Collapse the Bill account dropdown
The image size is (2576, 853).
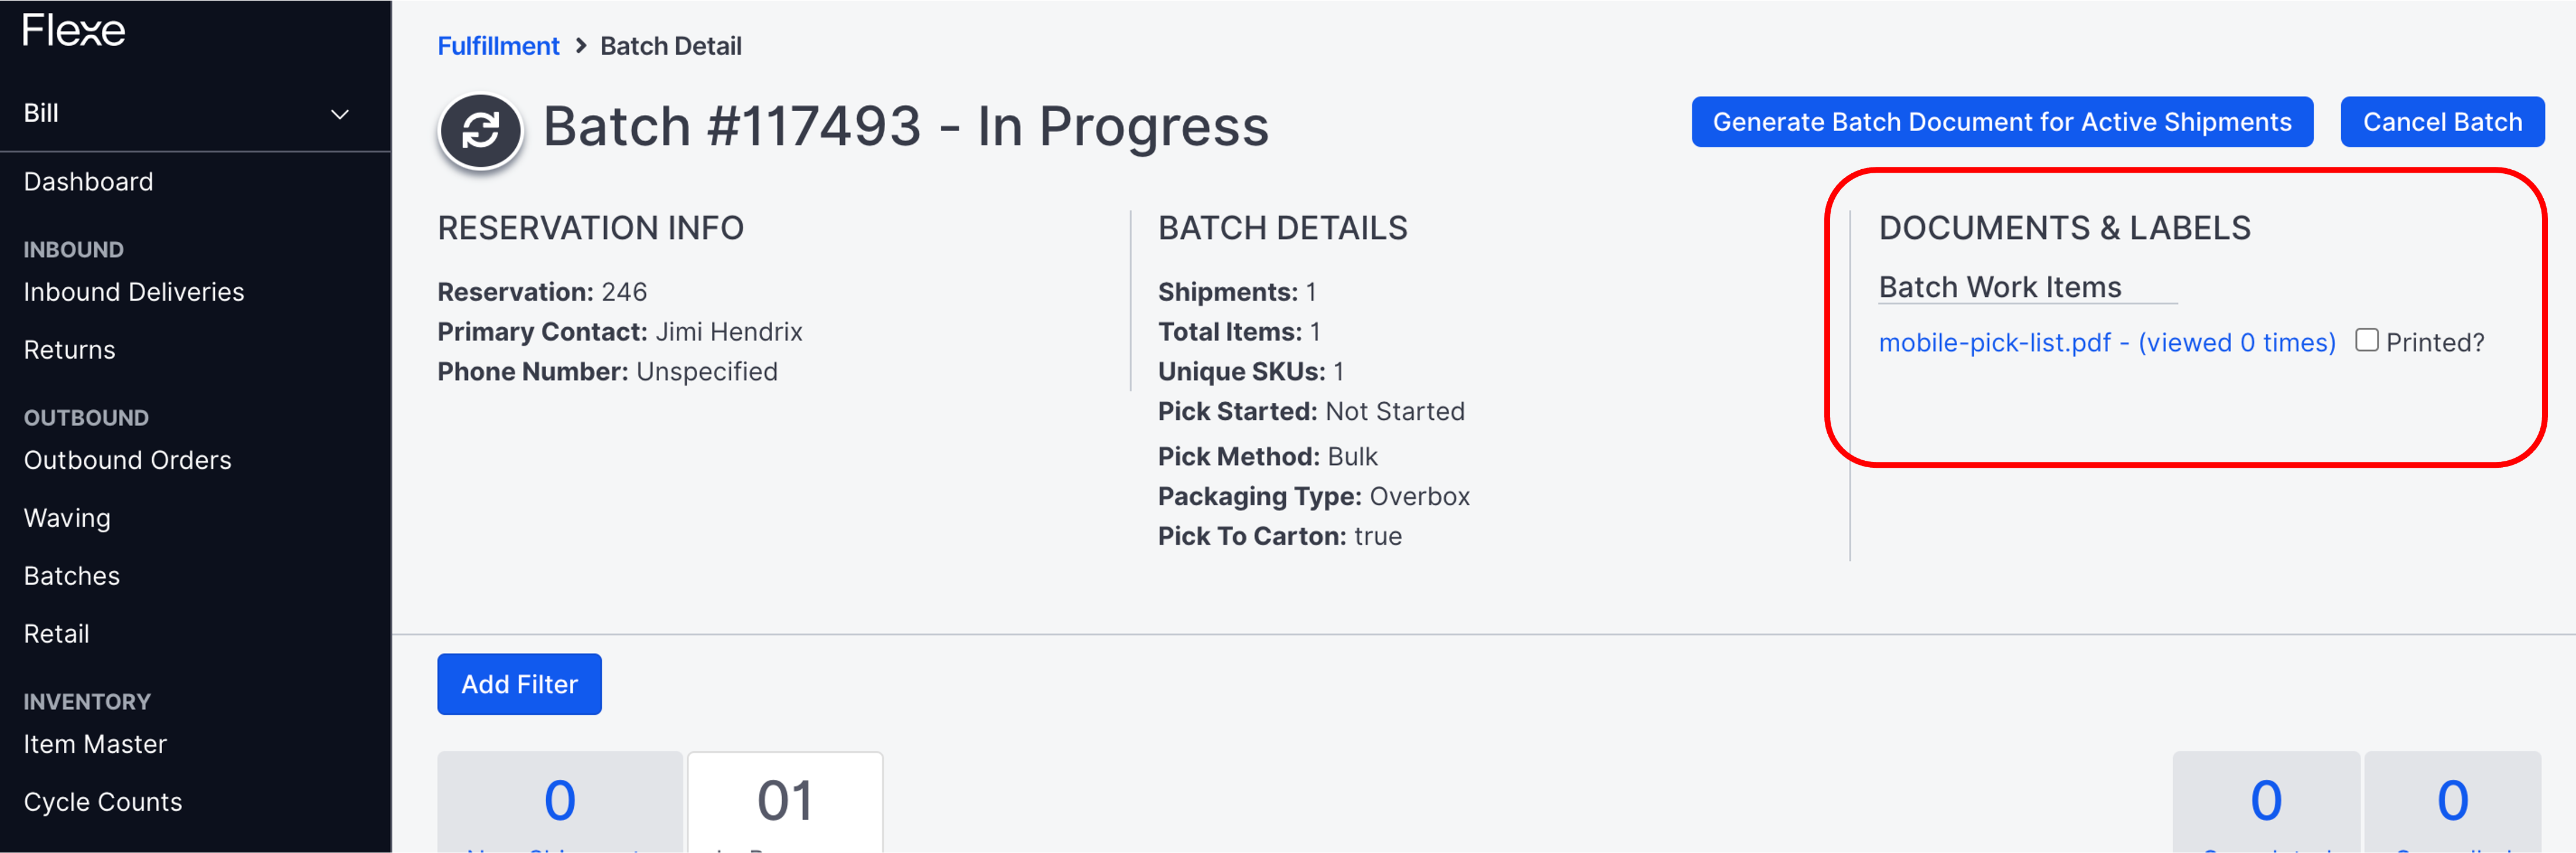[339, 113]
